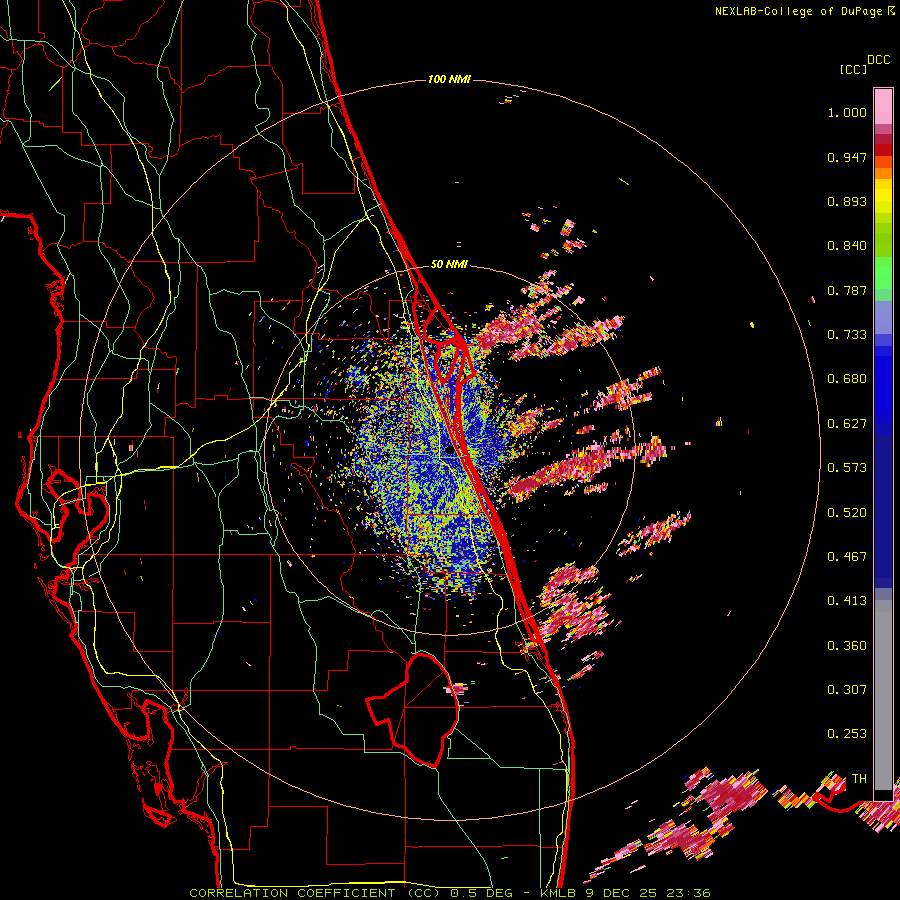The height and width of the screenshot is (900, 900).
Task: Click the 0.467 scale value
Action: coord(847,557)
